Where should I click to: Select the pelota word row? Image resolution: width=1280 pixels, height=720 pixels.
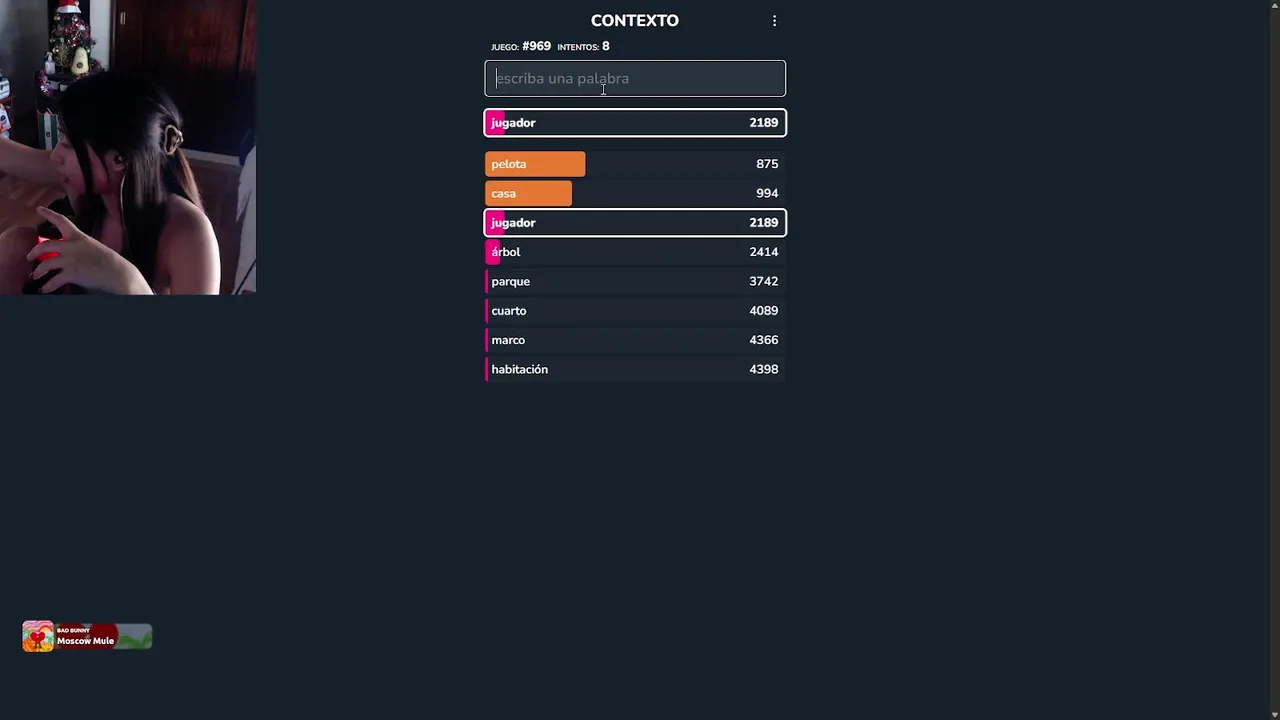pos(635,164)
